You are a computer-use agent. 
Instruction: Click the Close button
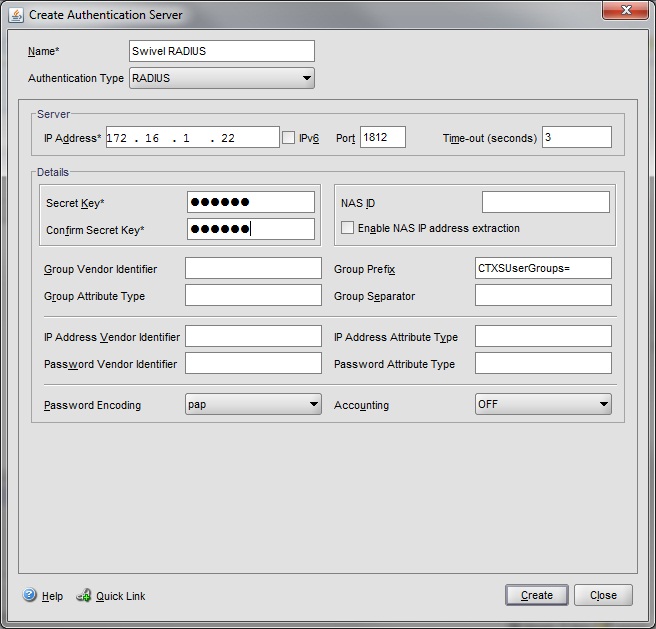603,595
